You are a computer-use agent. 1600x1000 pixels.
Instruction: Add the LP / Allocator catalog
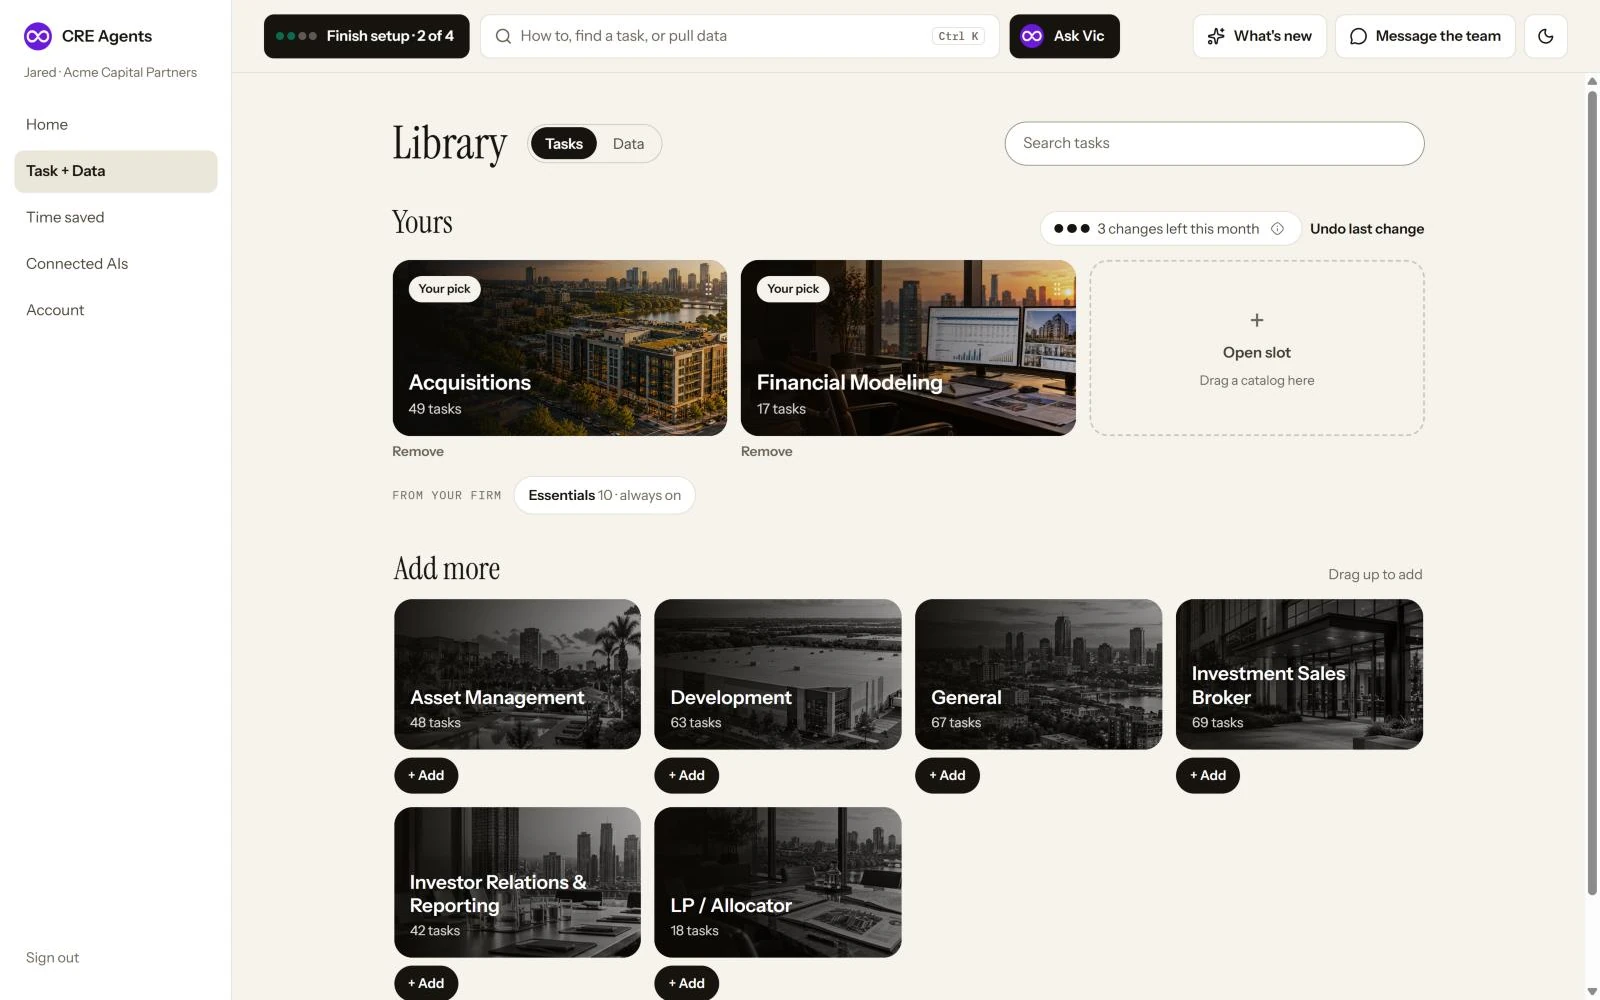(x=687, y=983)
